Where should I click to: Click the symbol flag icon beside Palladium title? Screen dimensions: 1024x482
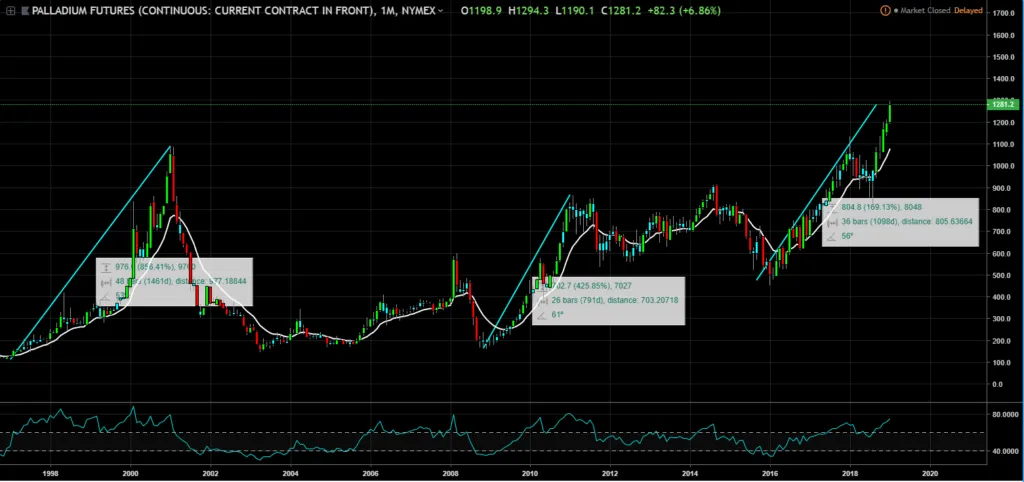pyautogui.click(x=25, y=11)
